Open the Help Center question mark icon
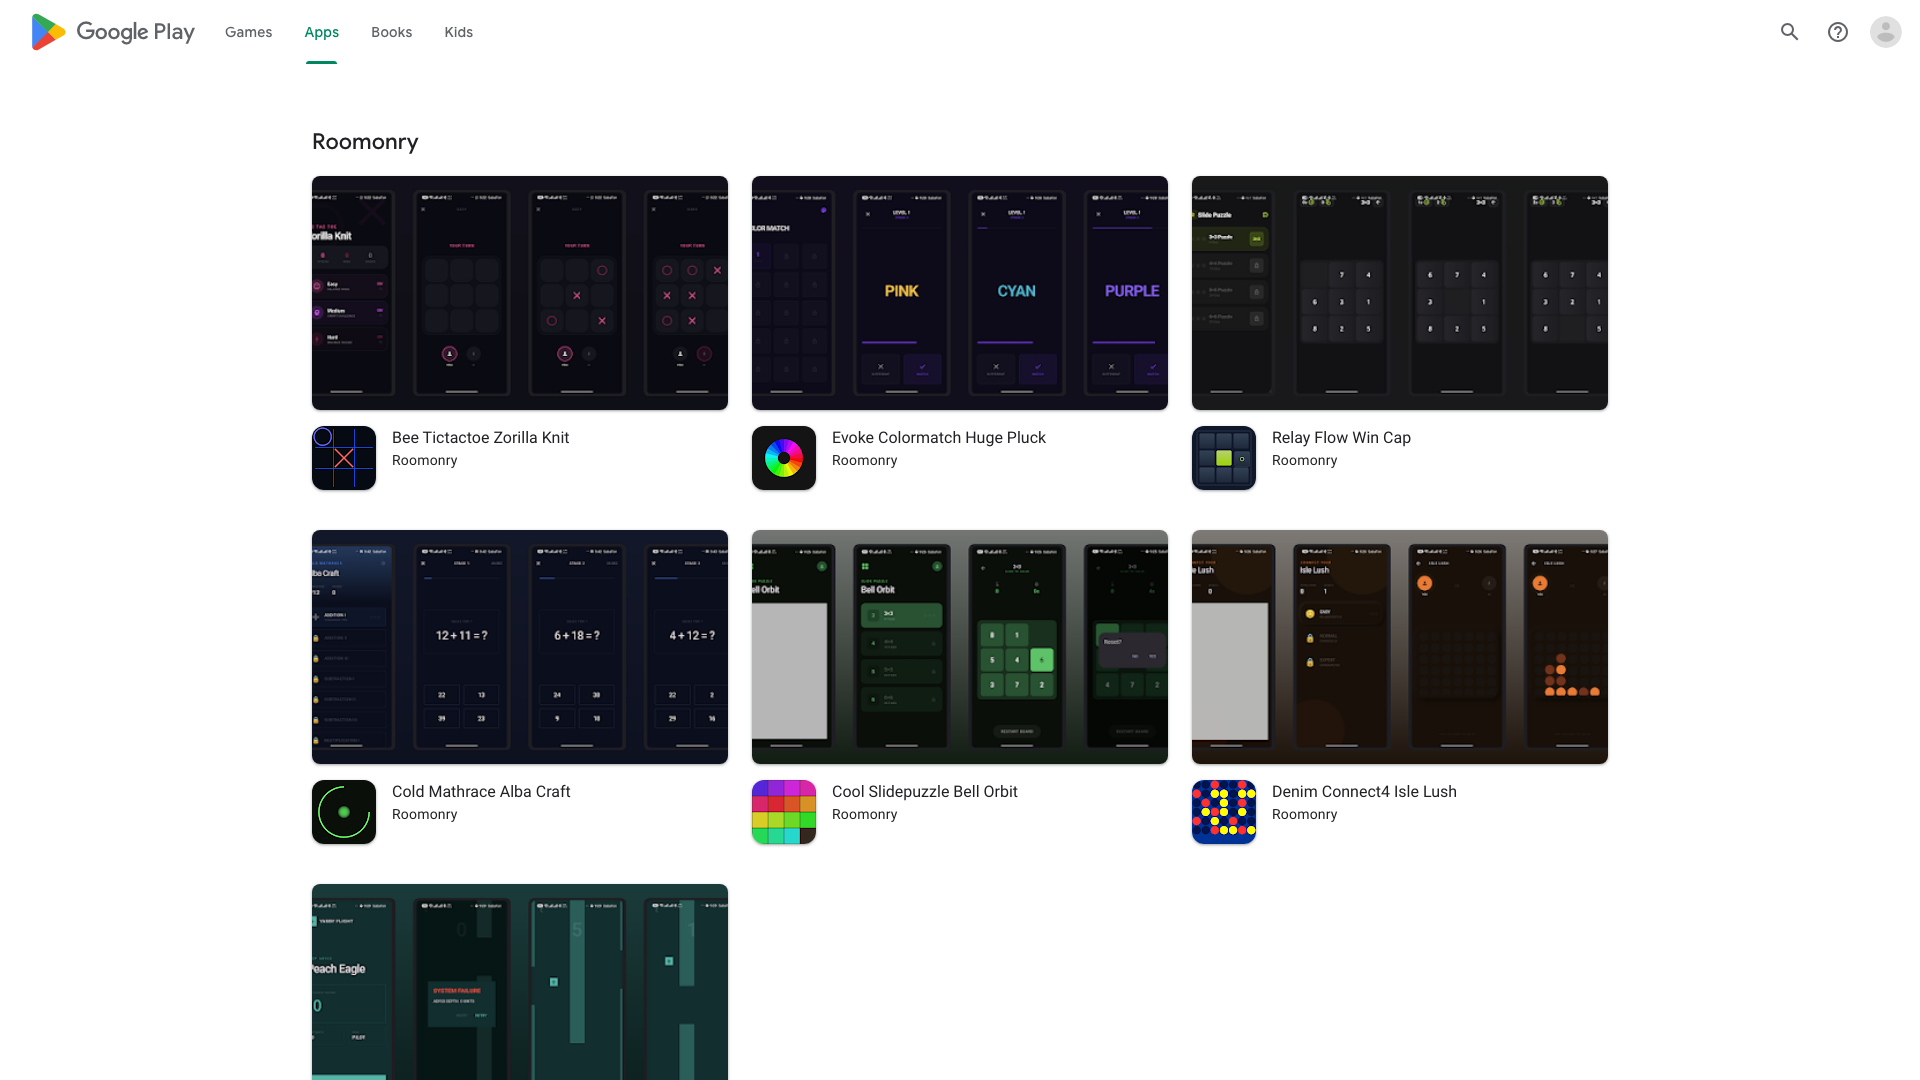The image size is (1920, 1080). point(1838,32)
